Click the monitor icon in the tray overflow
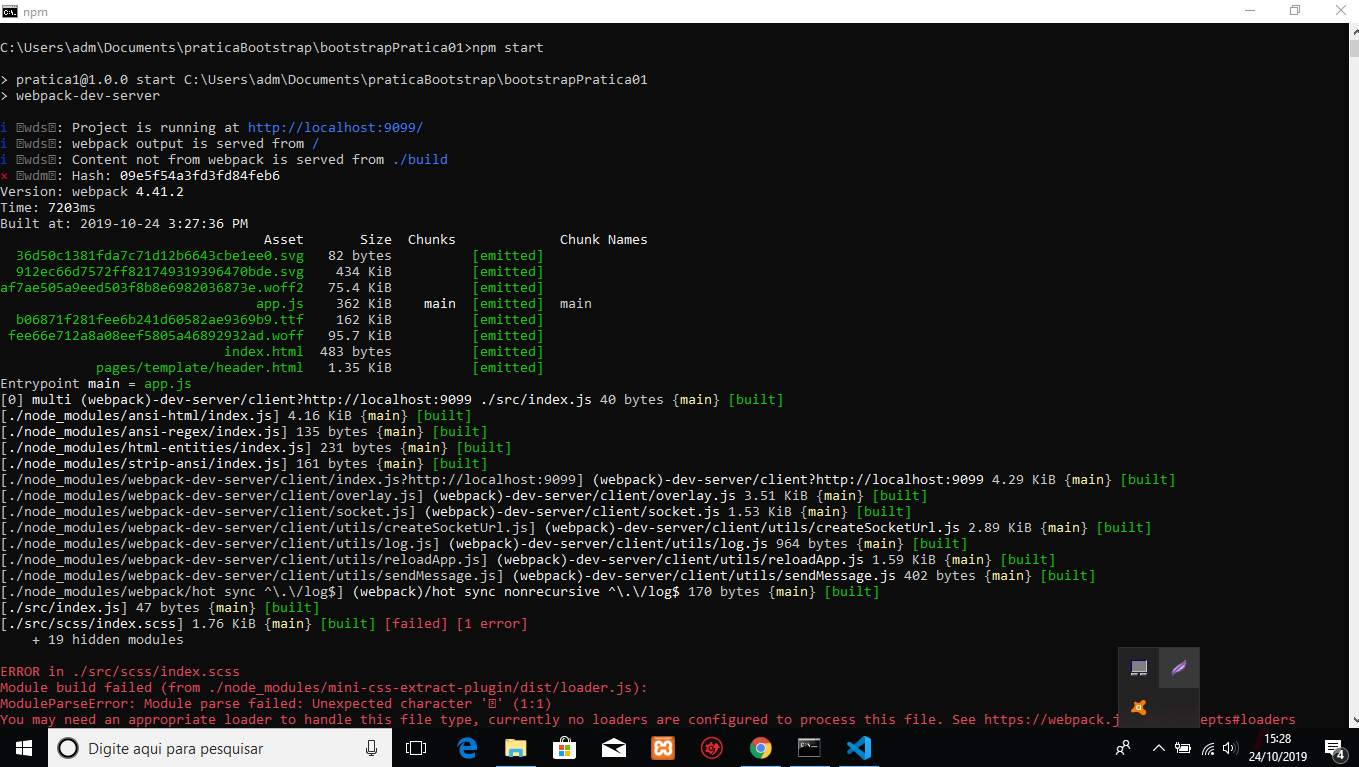The image size is (1359, 767). coord(1138,667)
